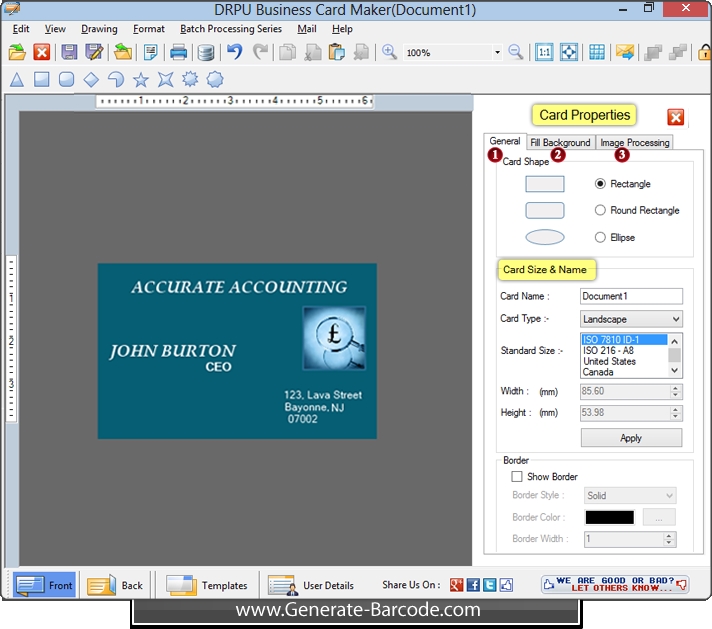
Task: Open the View menu
Action: (55, 29)
